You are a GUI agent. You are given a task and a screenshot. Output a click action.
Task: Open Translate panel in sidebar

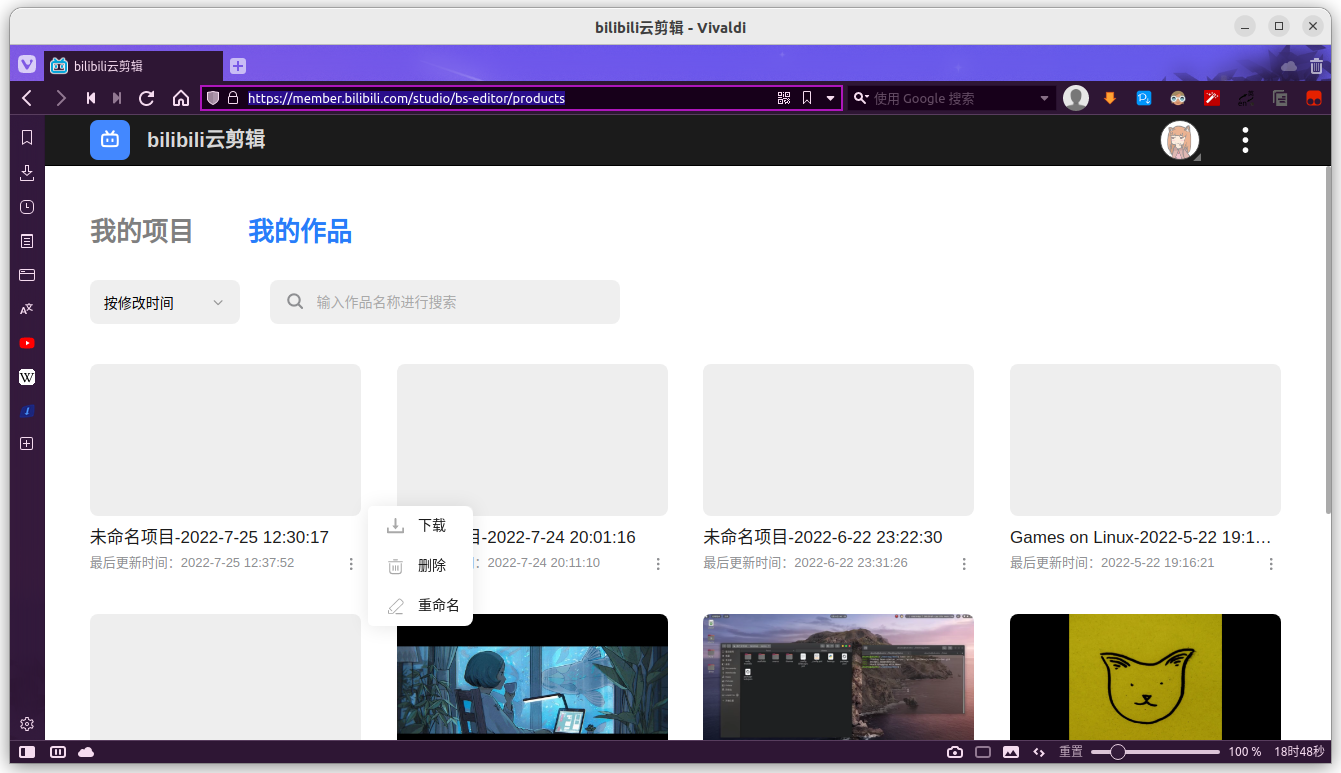coord(27,309)
